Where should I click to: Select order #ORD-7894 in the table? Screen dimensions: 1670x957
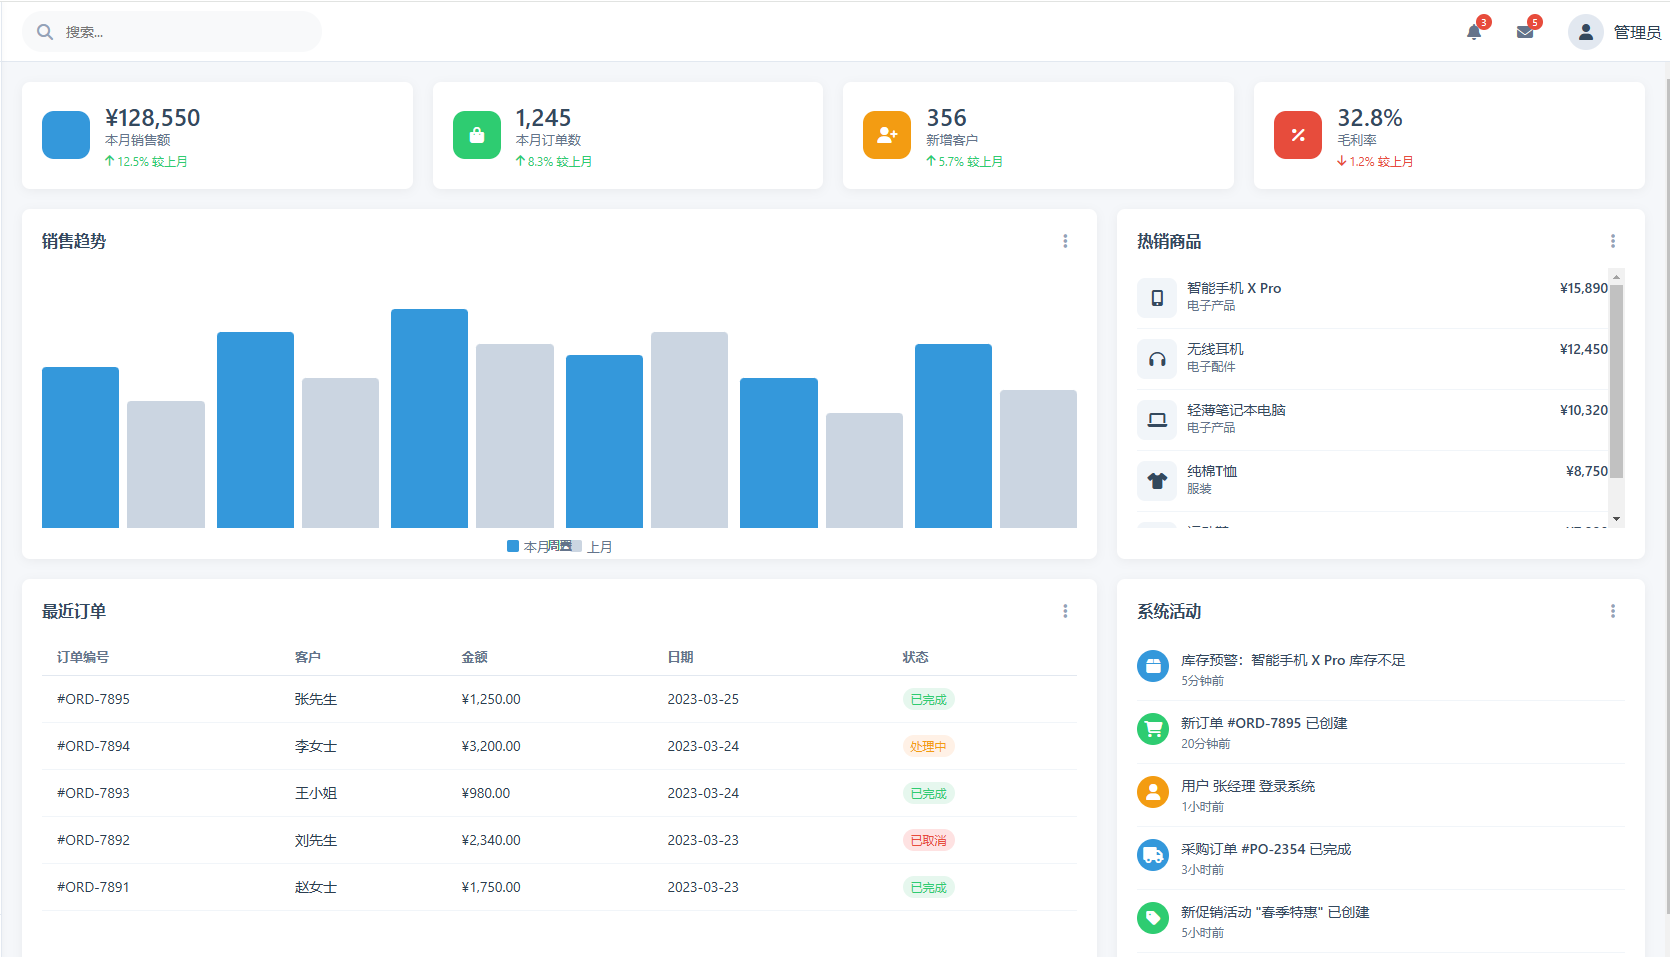[x=93, y=746]
